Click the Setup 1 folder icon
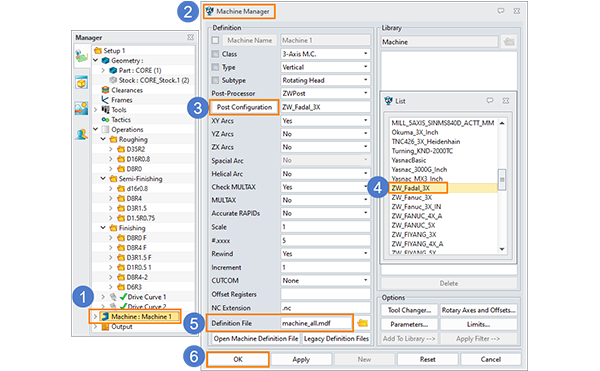The height and width of the screenshot is (371, 600). 98,50
